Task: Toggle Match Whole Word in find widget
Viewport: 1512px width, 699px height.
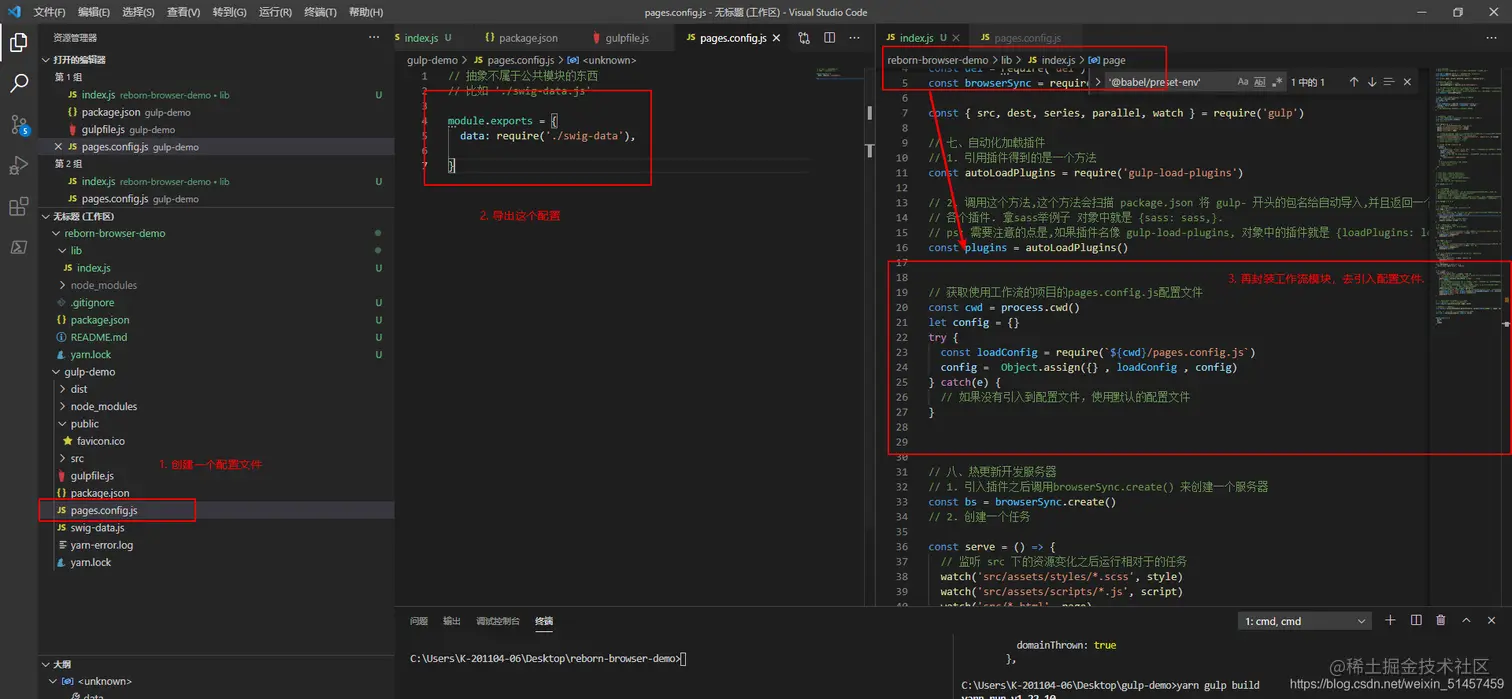Action: [x=1260, y=82]
